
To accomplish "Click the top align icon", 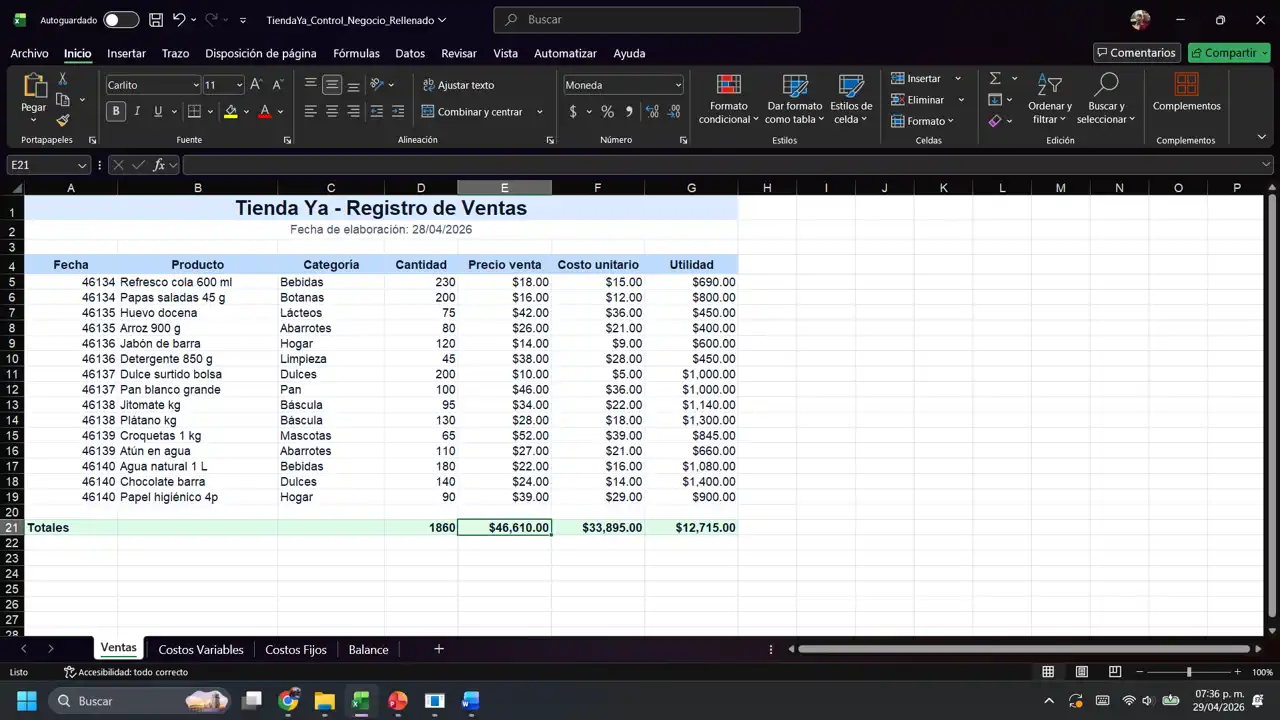I will pyautogui.click(x=310, y=85).
